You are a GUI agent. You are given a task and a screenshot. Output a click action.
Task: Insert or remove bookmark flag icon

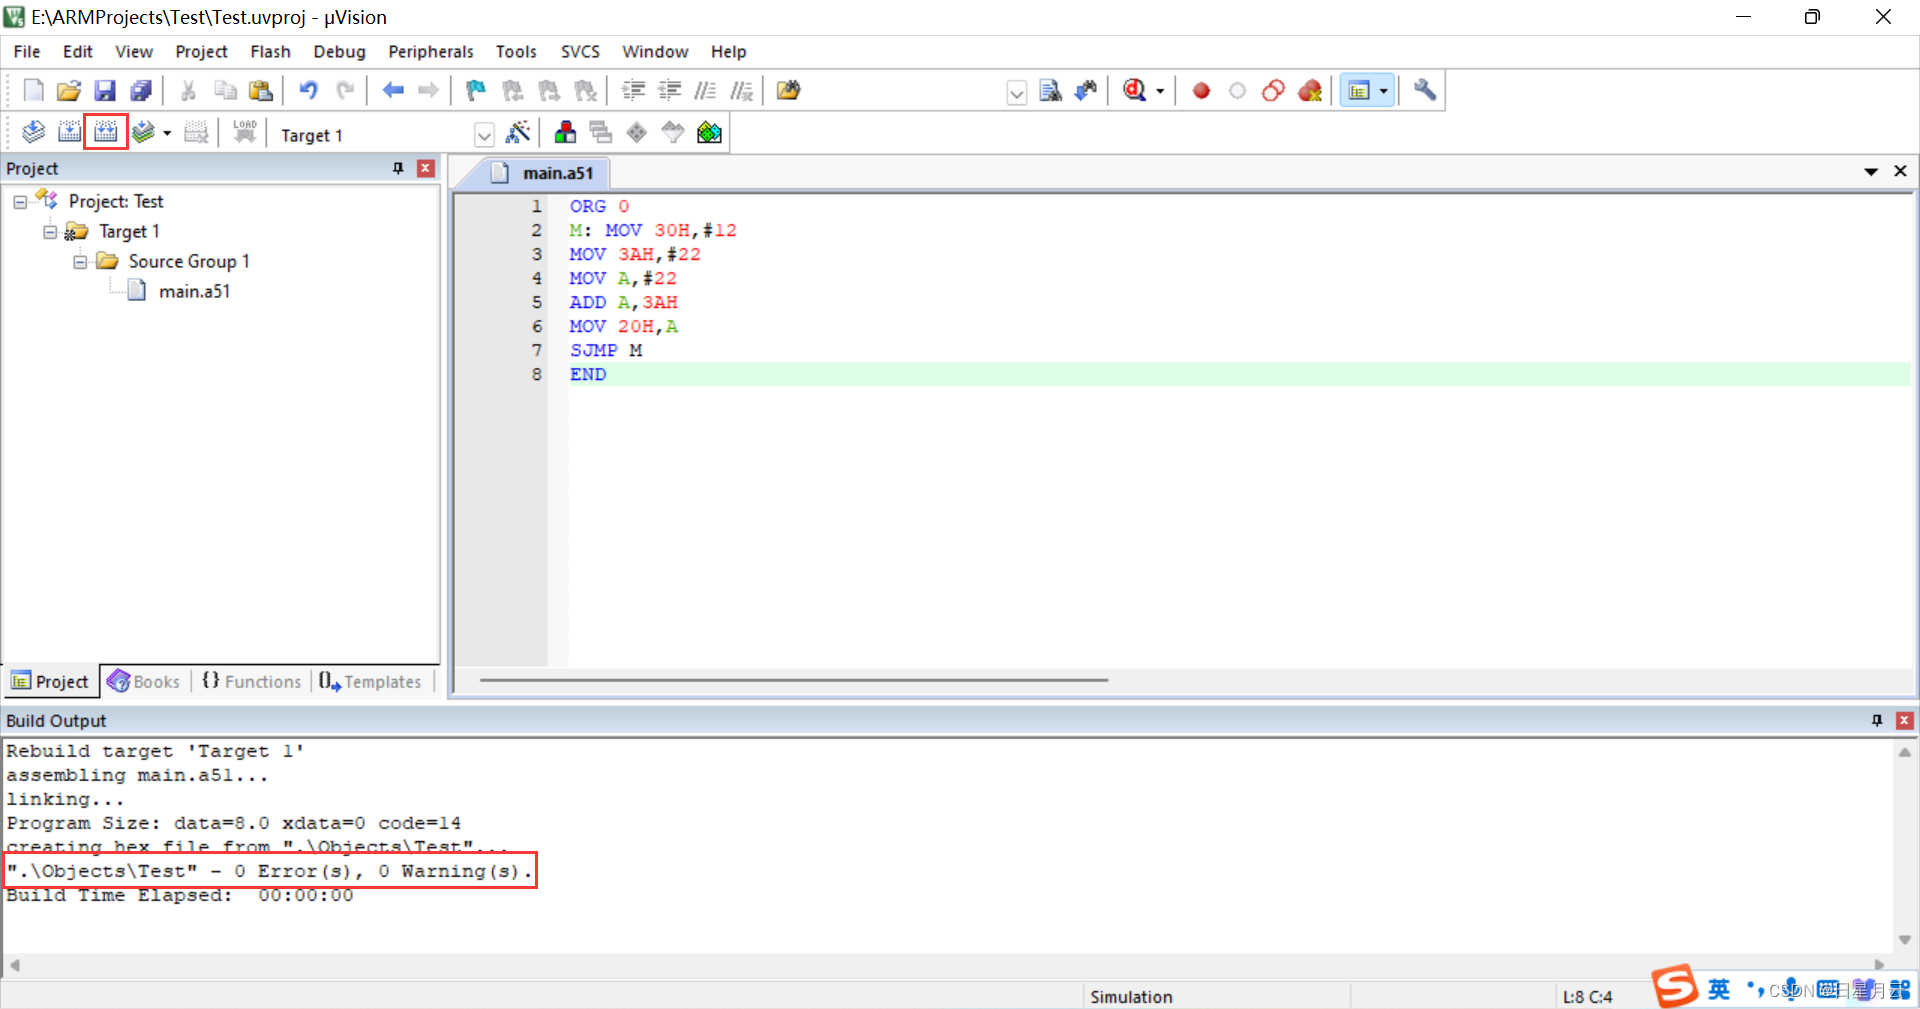pos(476,91)
